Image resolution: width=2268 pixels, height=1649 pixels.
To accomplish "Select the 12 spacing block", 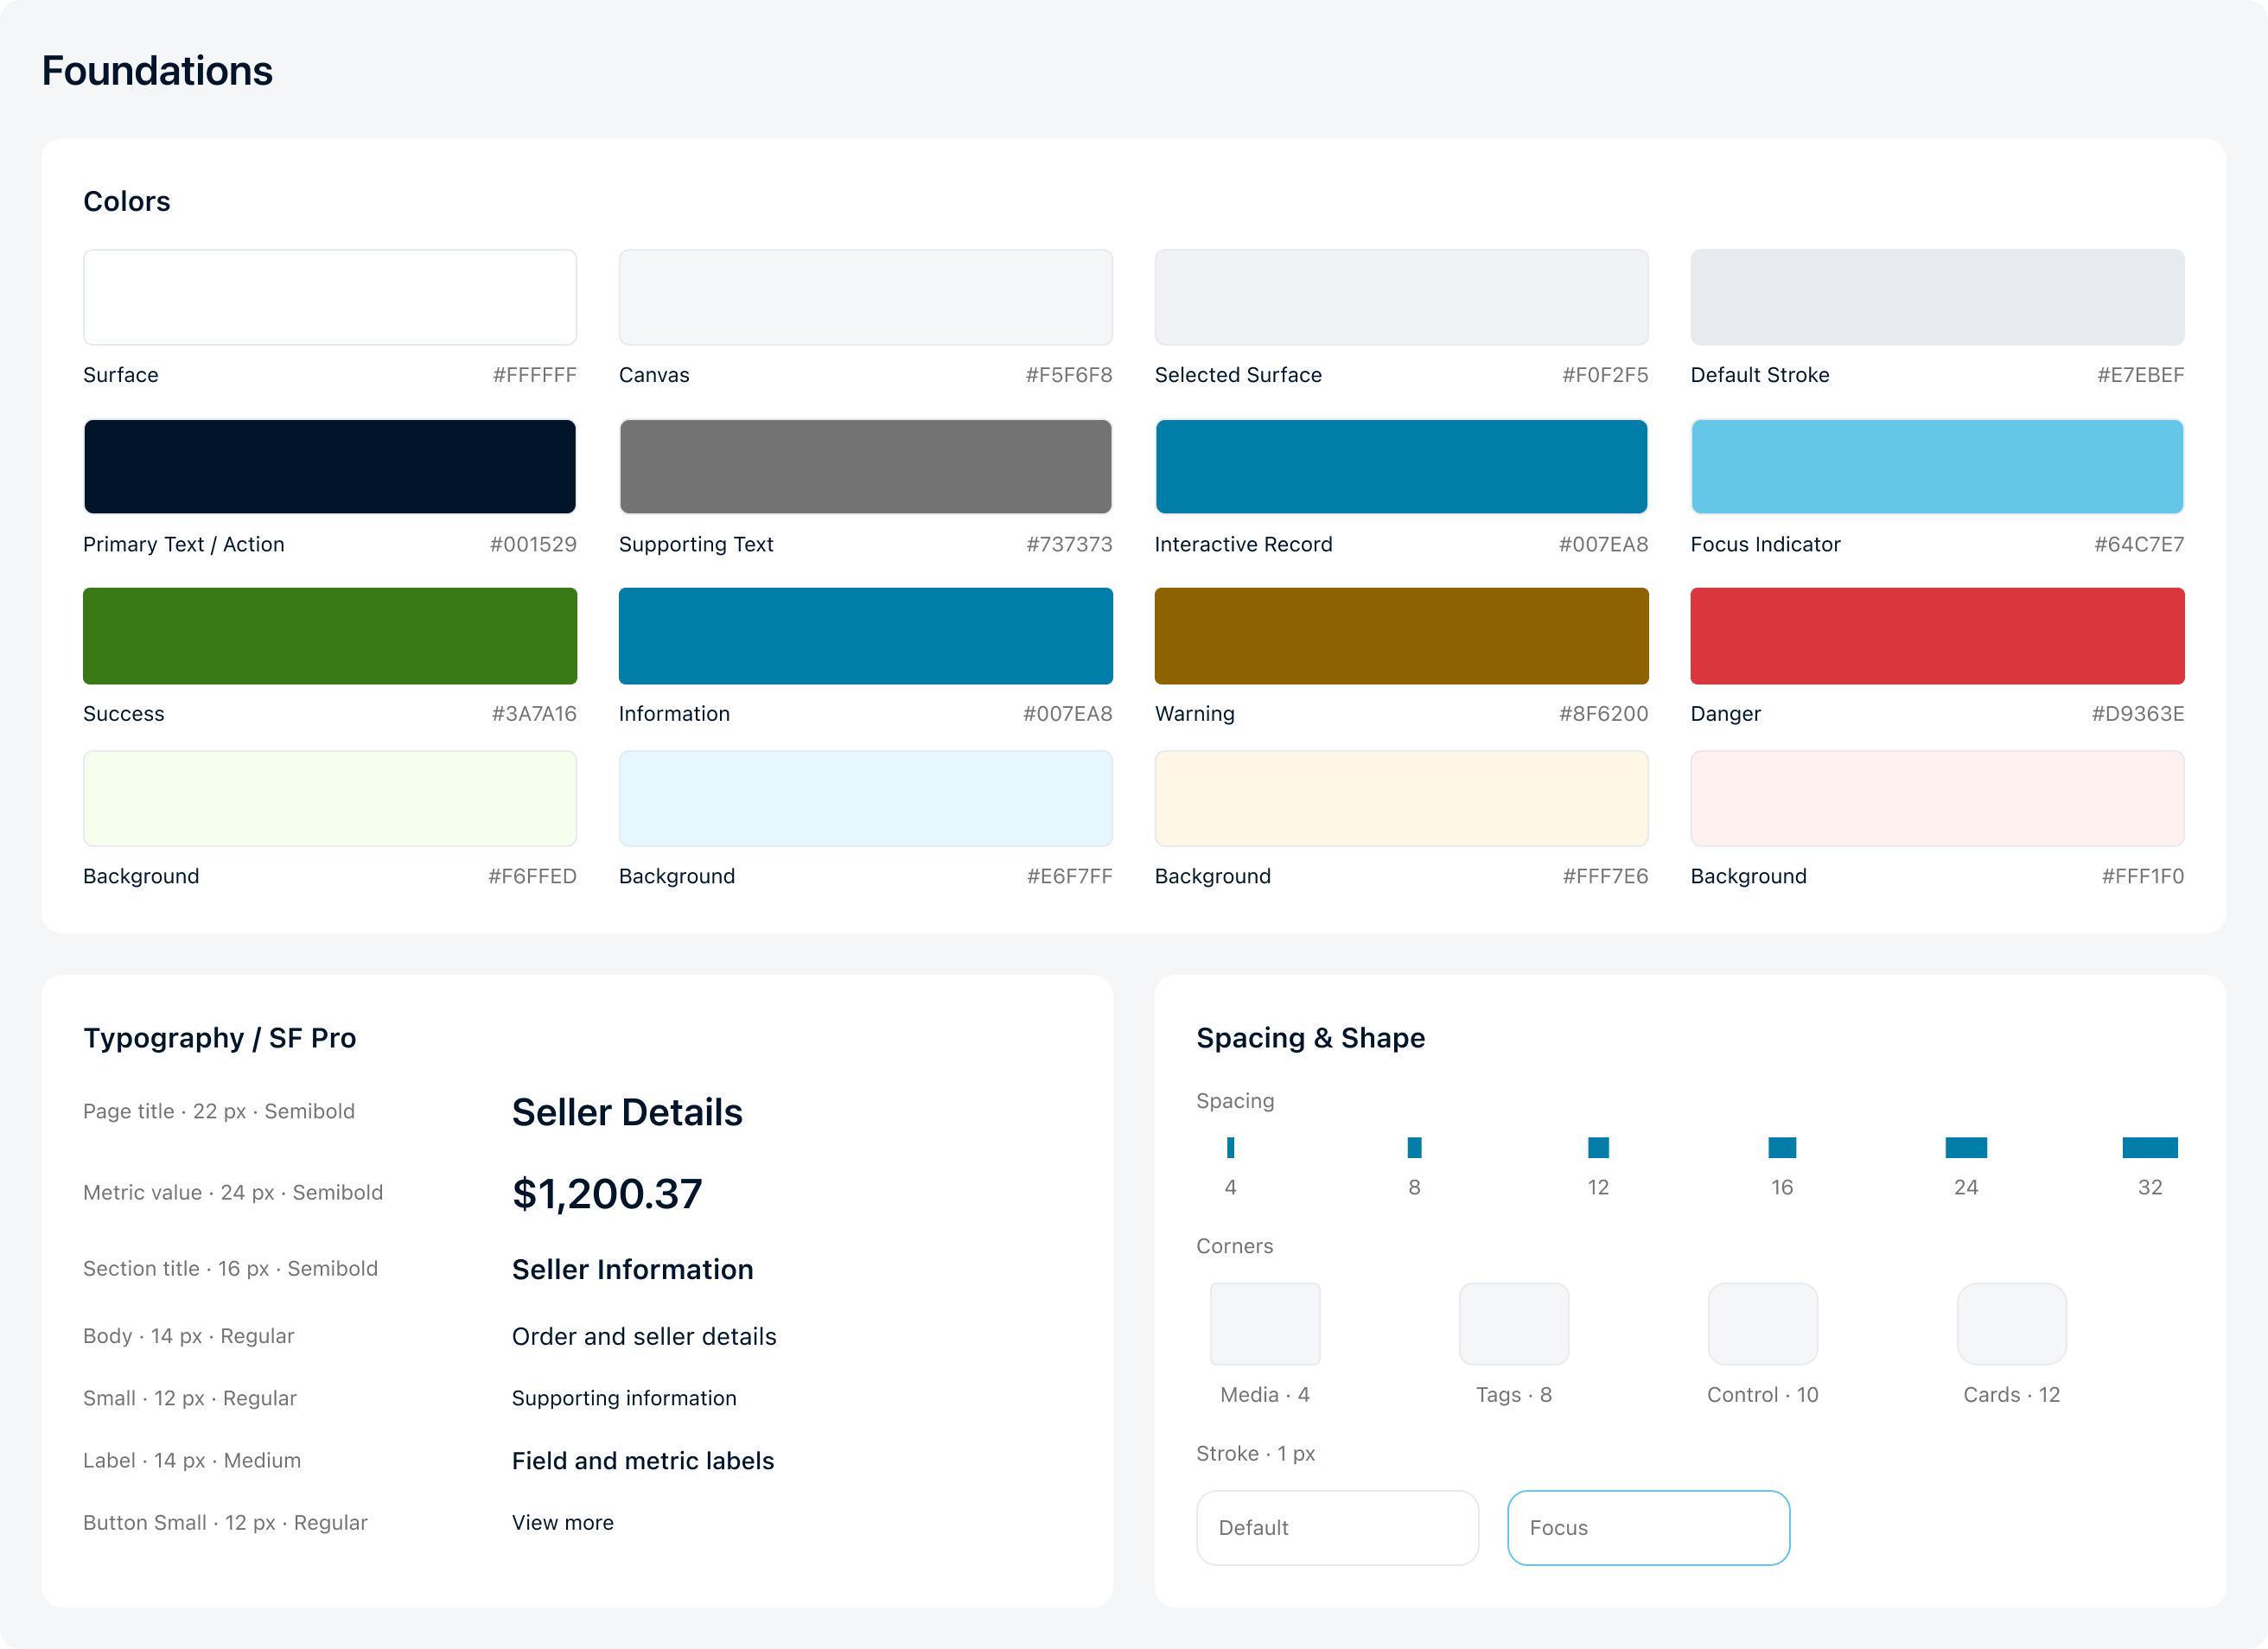I will click(x=1599, y=1147).
